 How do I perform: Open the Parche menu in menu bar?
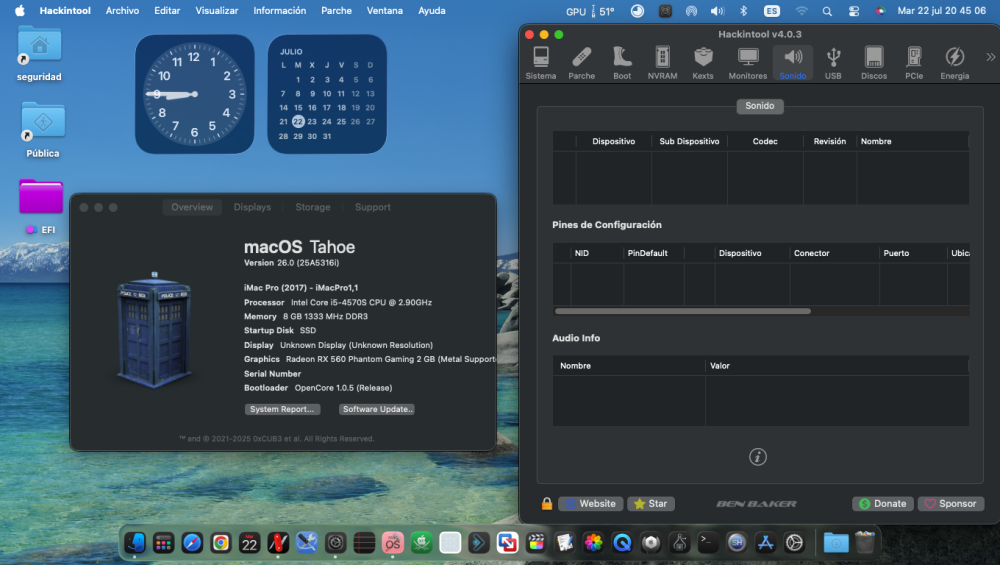(336, 11)
